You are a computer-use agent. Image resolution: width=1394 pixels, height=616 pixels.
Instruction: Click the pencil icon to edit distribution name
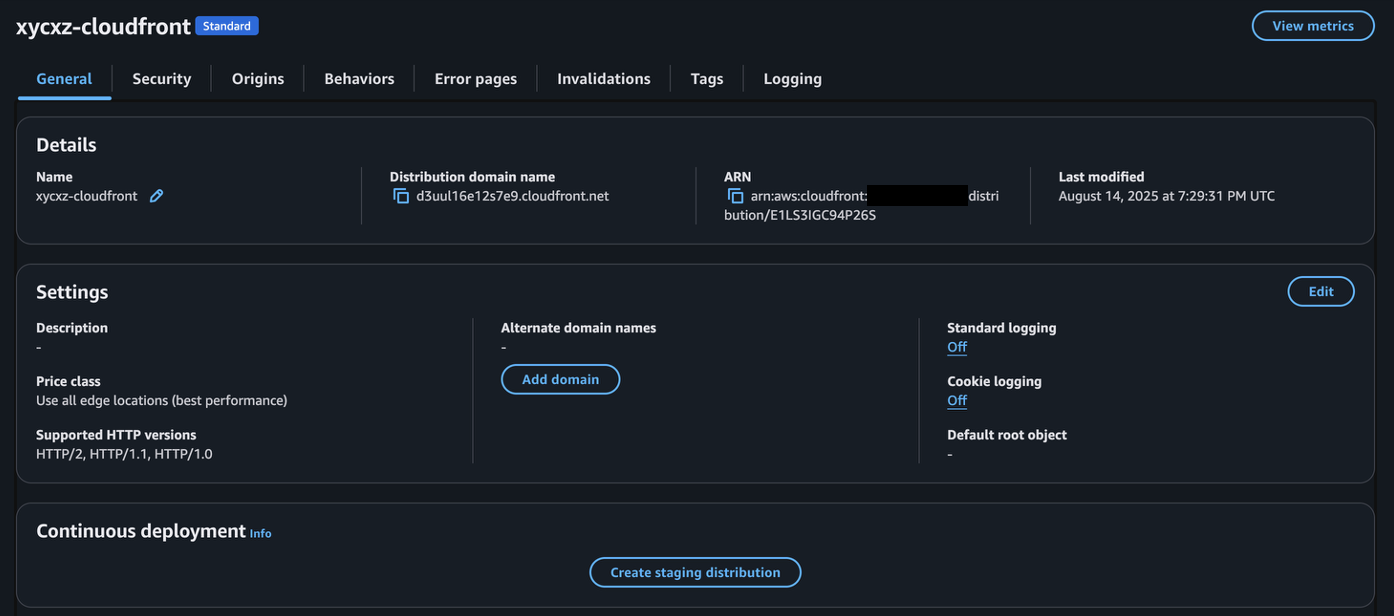pos(156,196)
